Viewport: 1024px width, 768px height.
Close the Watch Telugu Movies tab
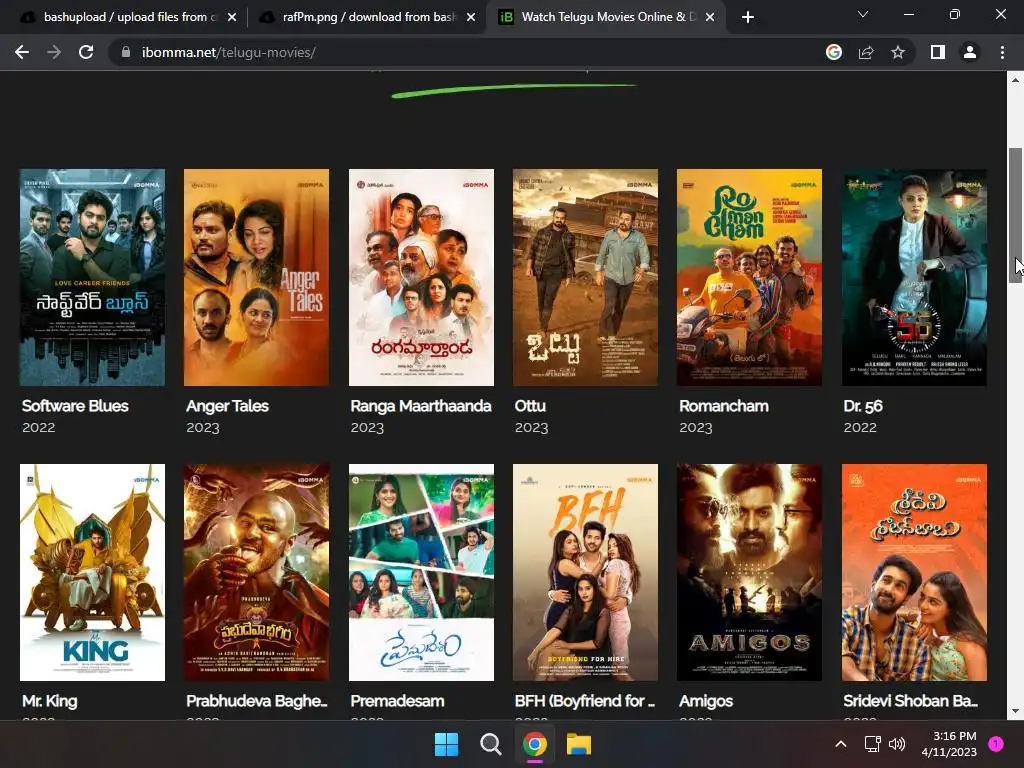(x=710, y=17)
